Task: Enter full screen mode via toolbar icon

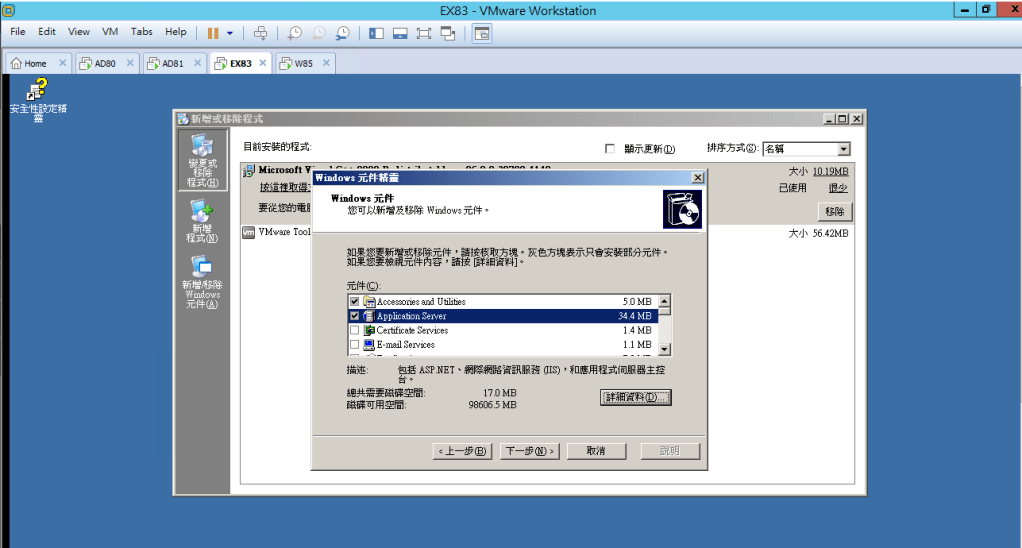Action: pyautogui.click(x=424, y=32)
